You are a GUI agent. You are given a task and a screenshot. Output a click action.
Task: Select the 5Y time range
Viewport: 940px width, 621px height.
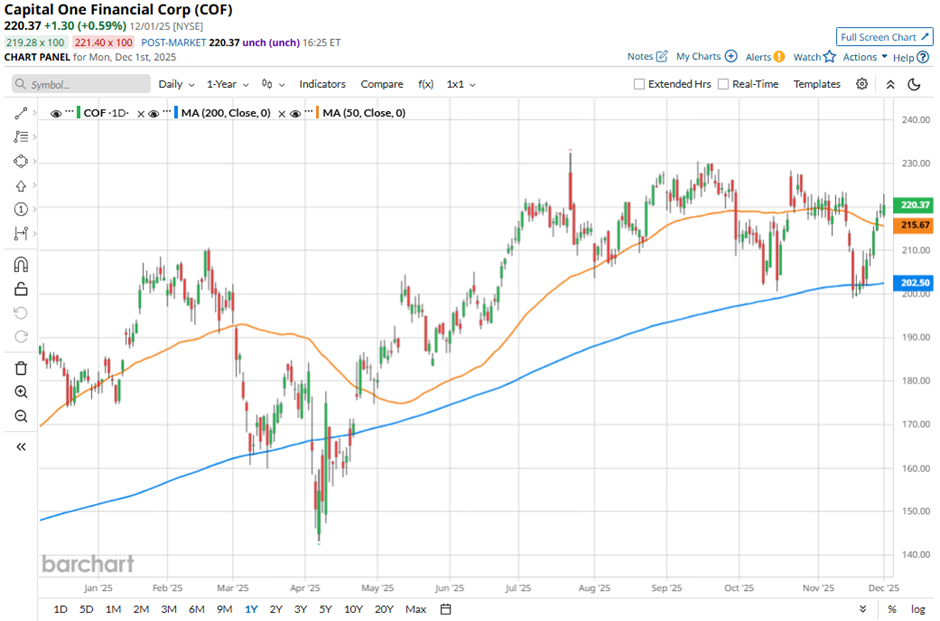[x=325, y=609]
